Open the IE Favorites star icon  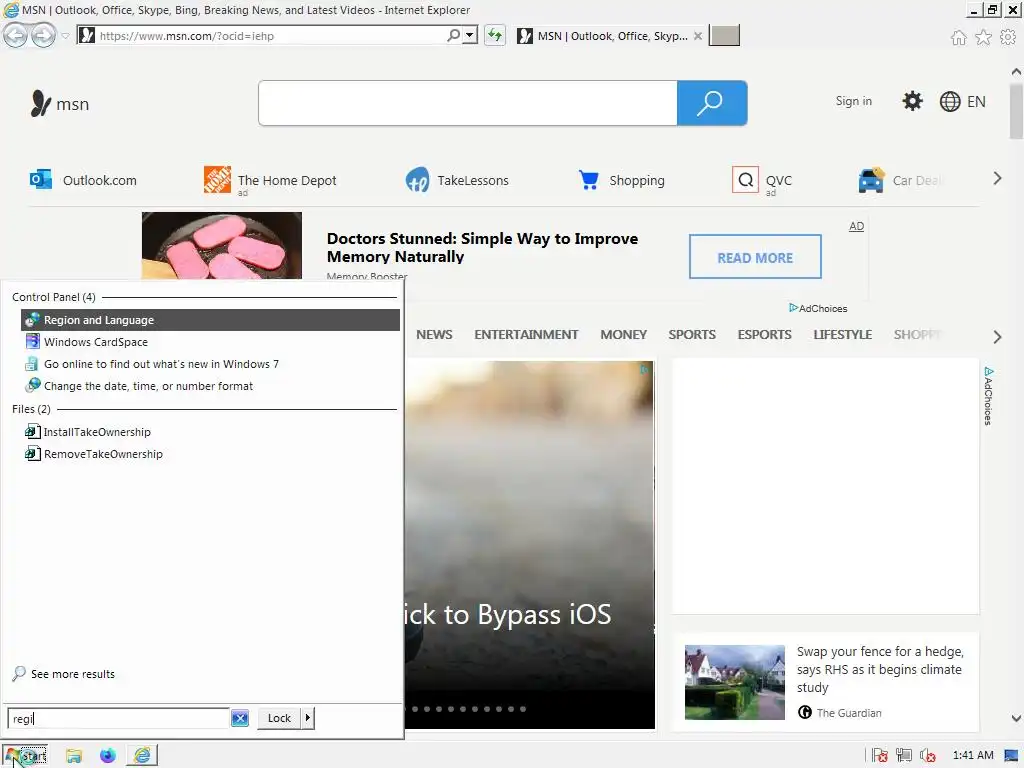coord(983,37)
